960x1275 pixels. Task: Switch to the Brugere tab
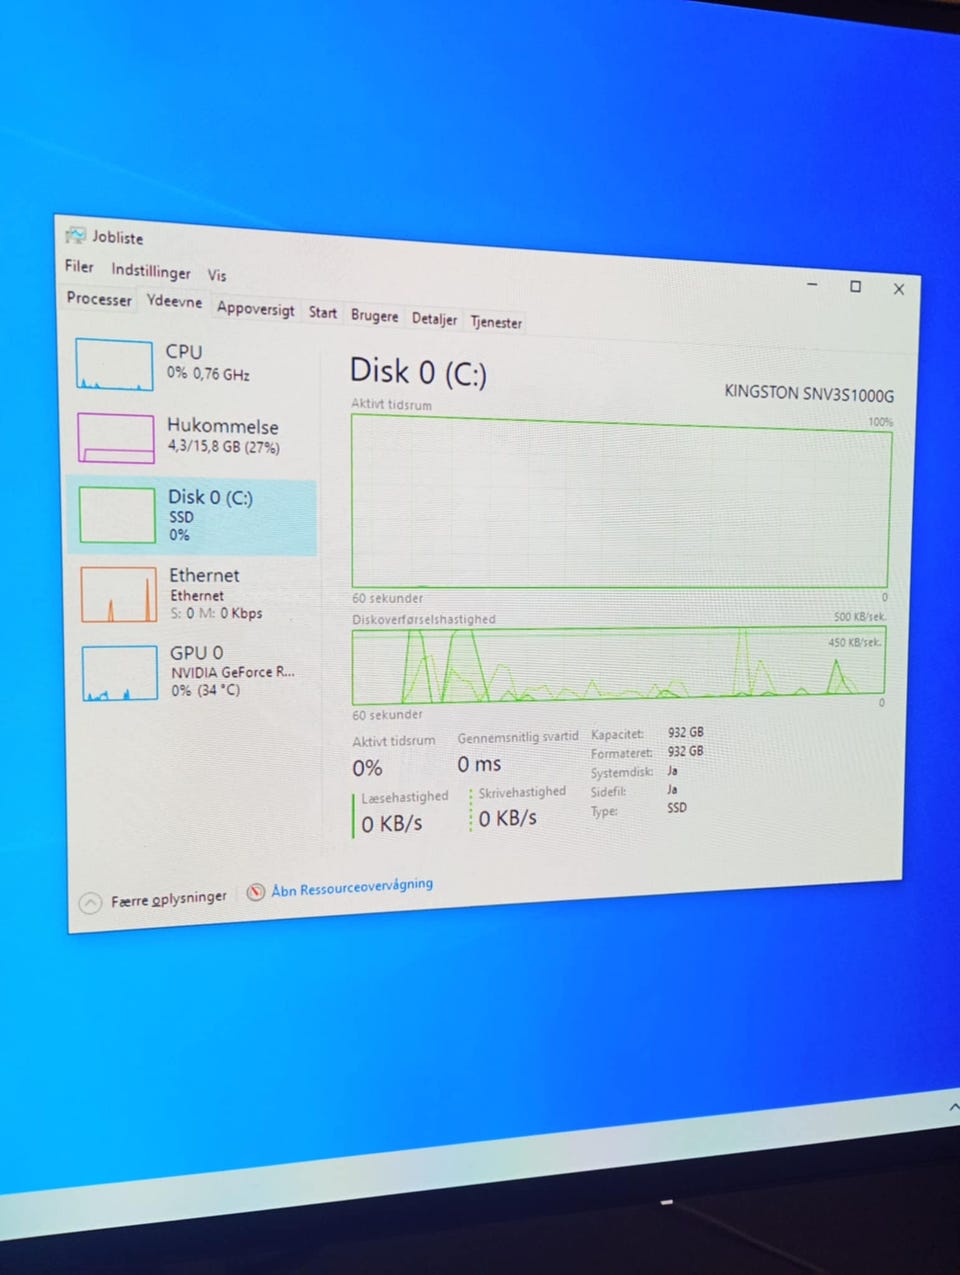pyautogui.click(x=374, y=315)
